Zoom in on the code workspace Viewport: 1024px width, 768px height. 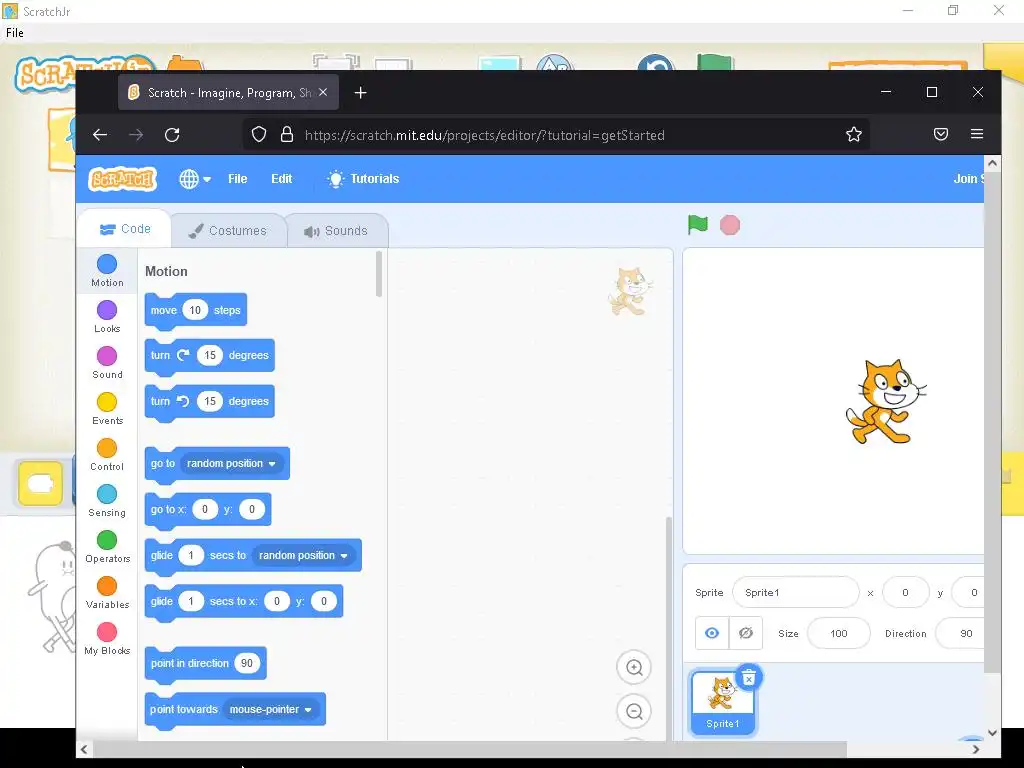tap(633, 667)
